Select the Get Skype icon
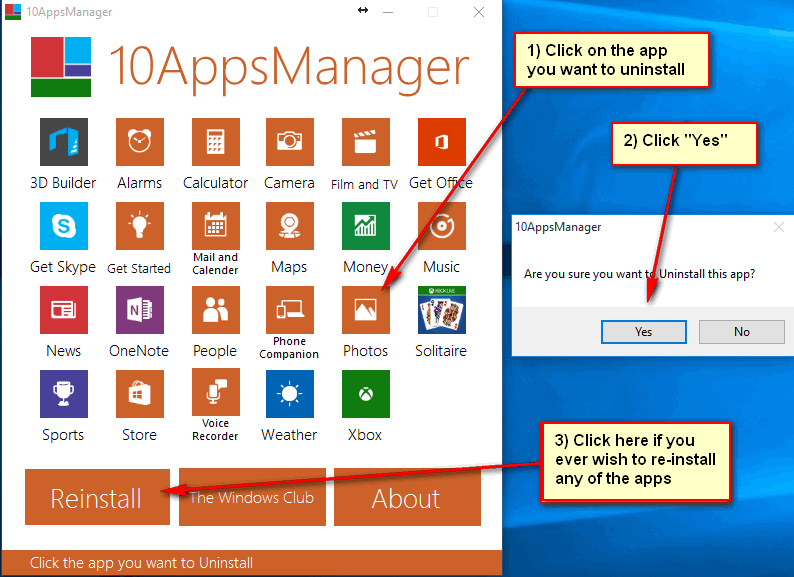This screenshot has width=794, height=577. (64, 226)
